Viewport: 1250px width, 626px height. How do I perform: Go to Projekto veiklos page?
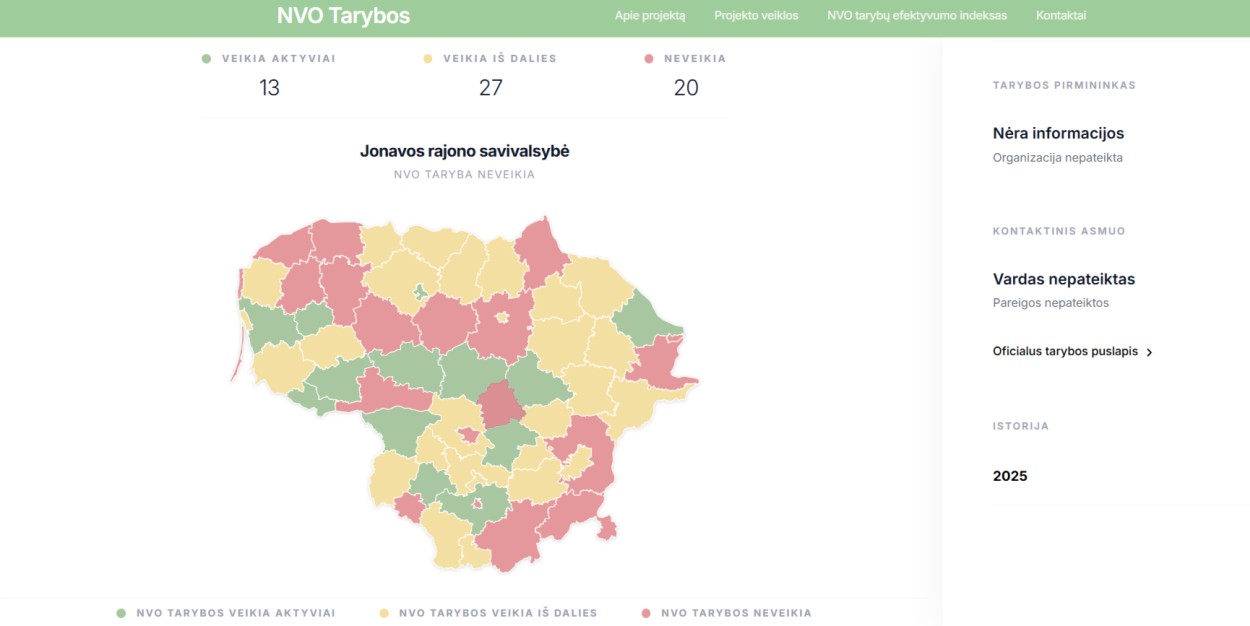coord(756,16)
